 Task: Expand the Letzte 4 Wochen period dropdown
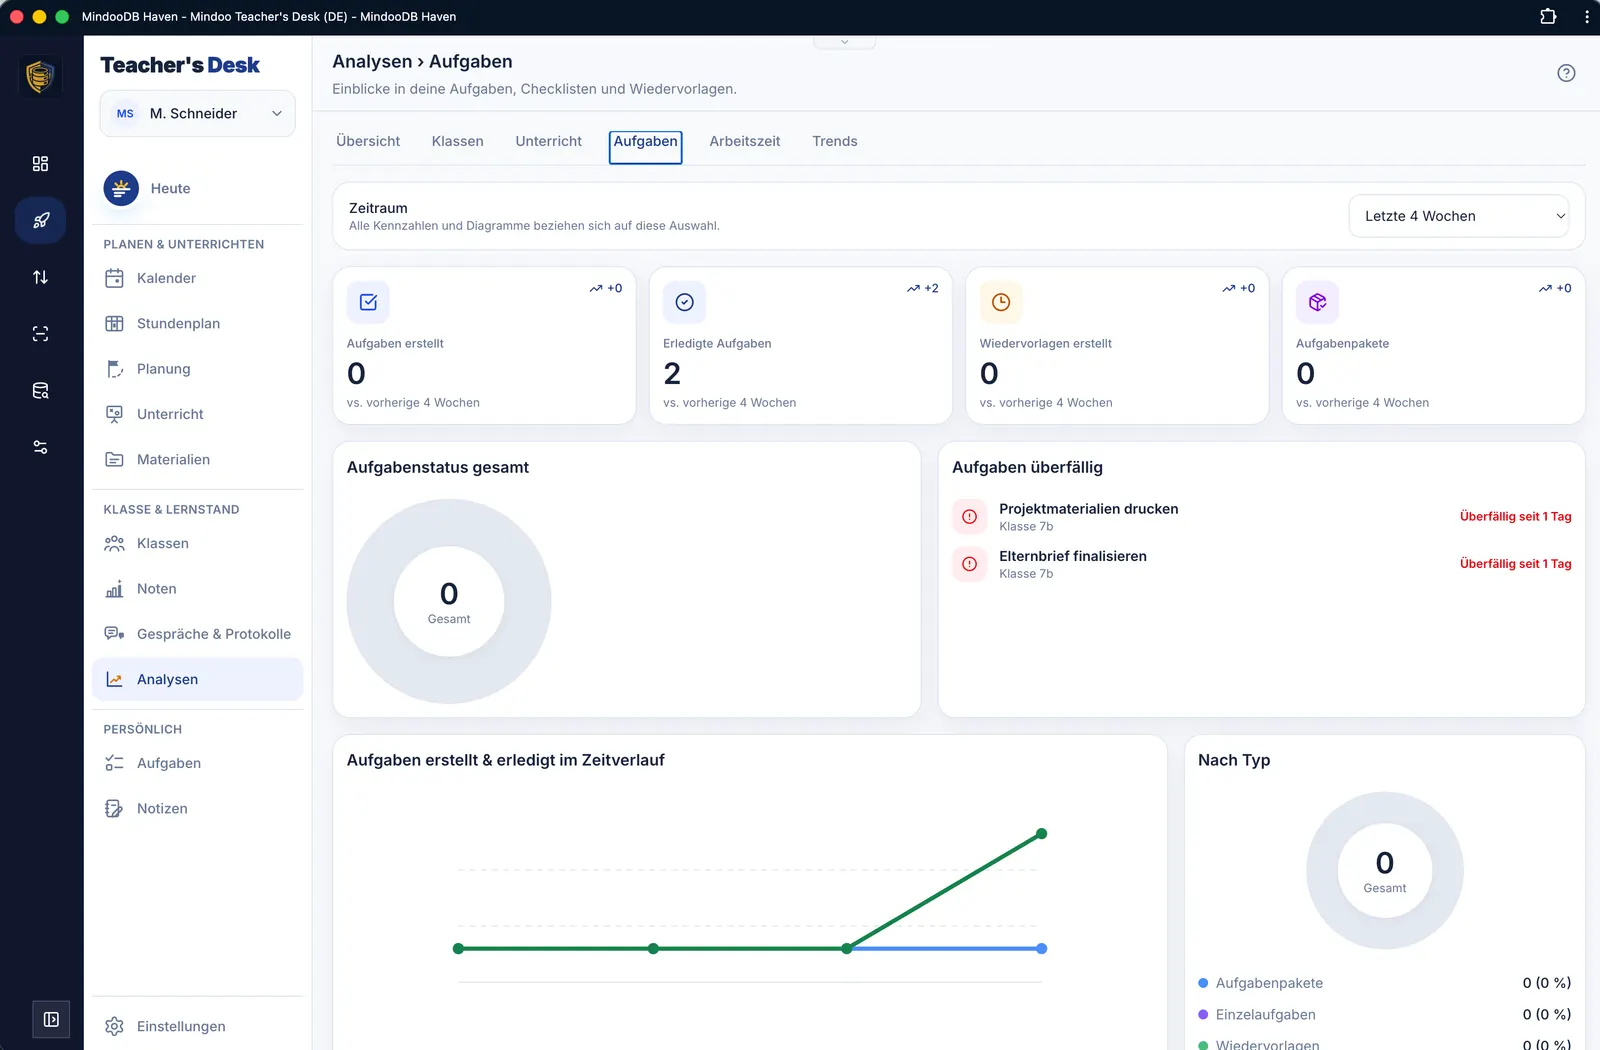(x=1459, y=216)
